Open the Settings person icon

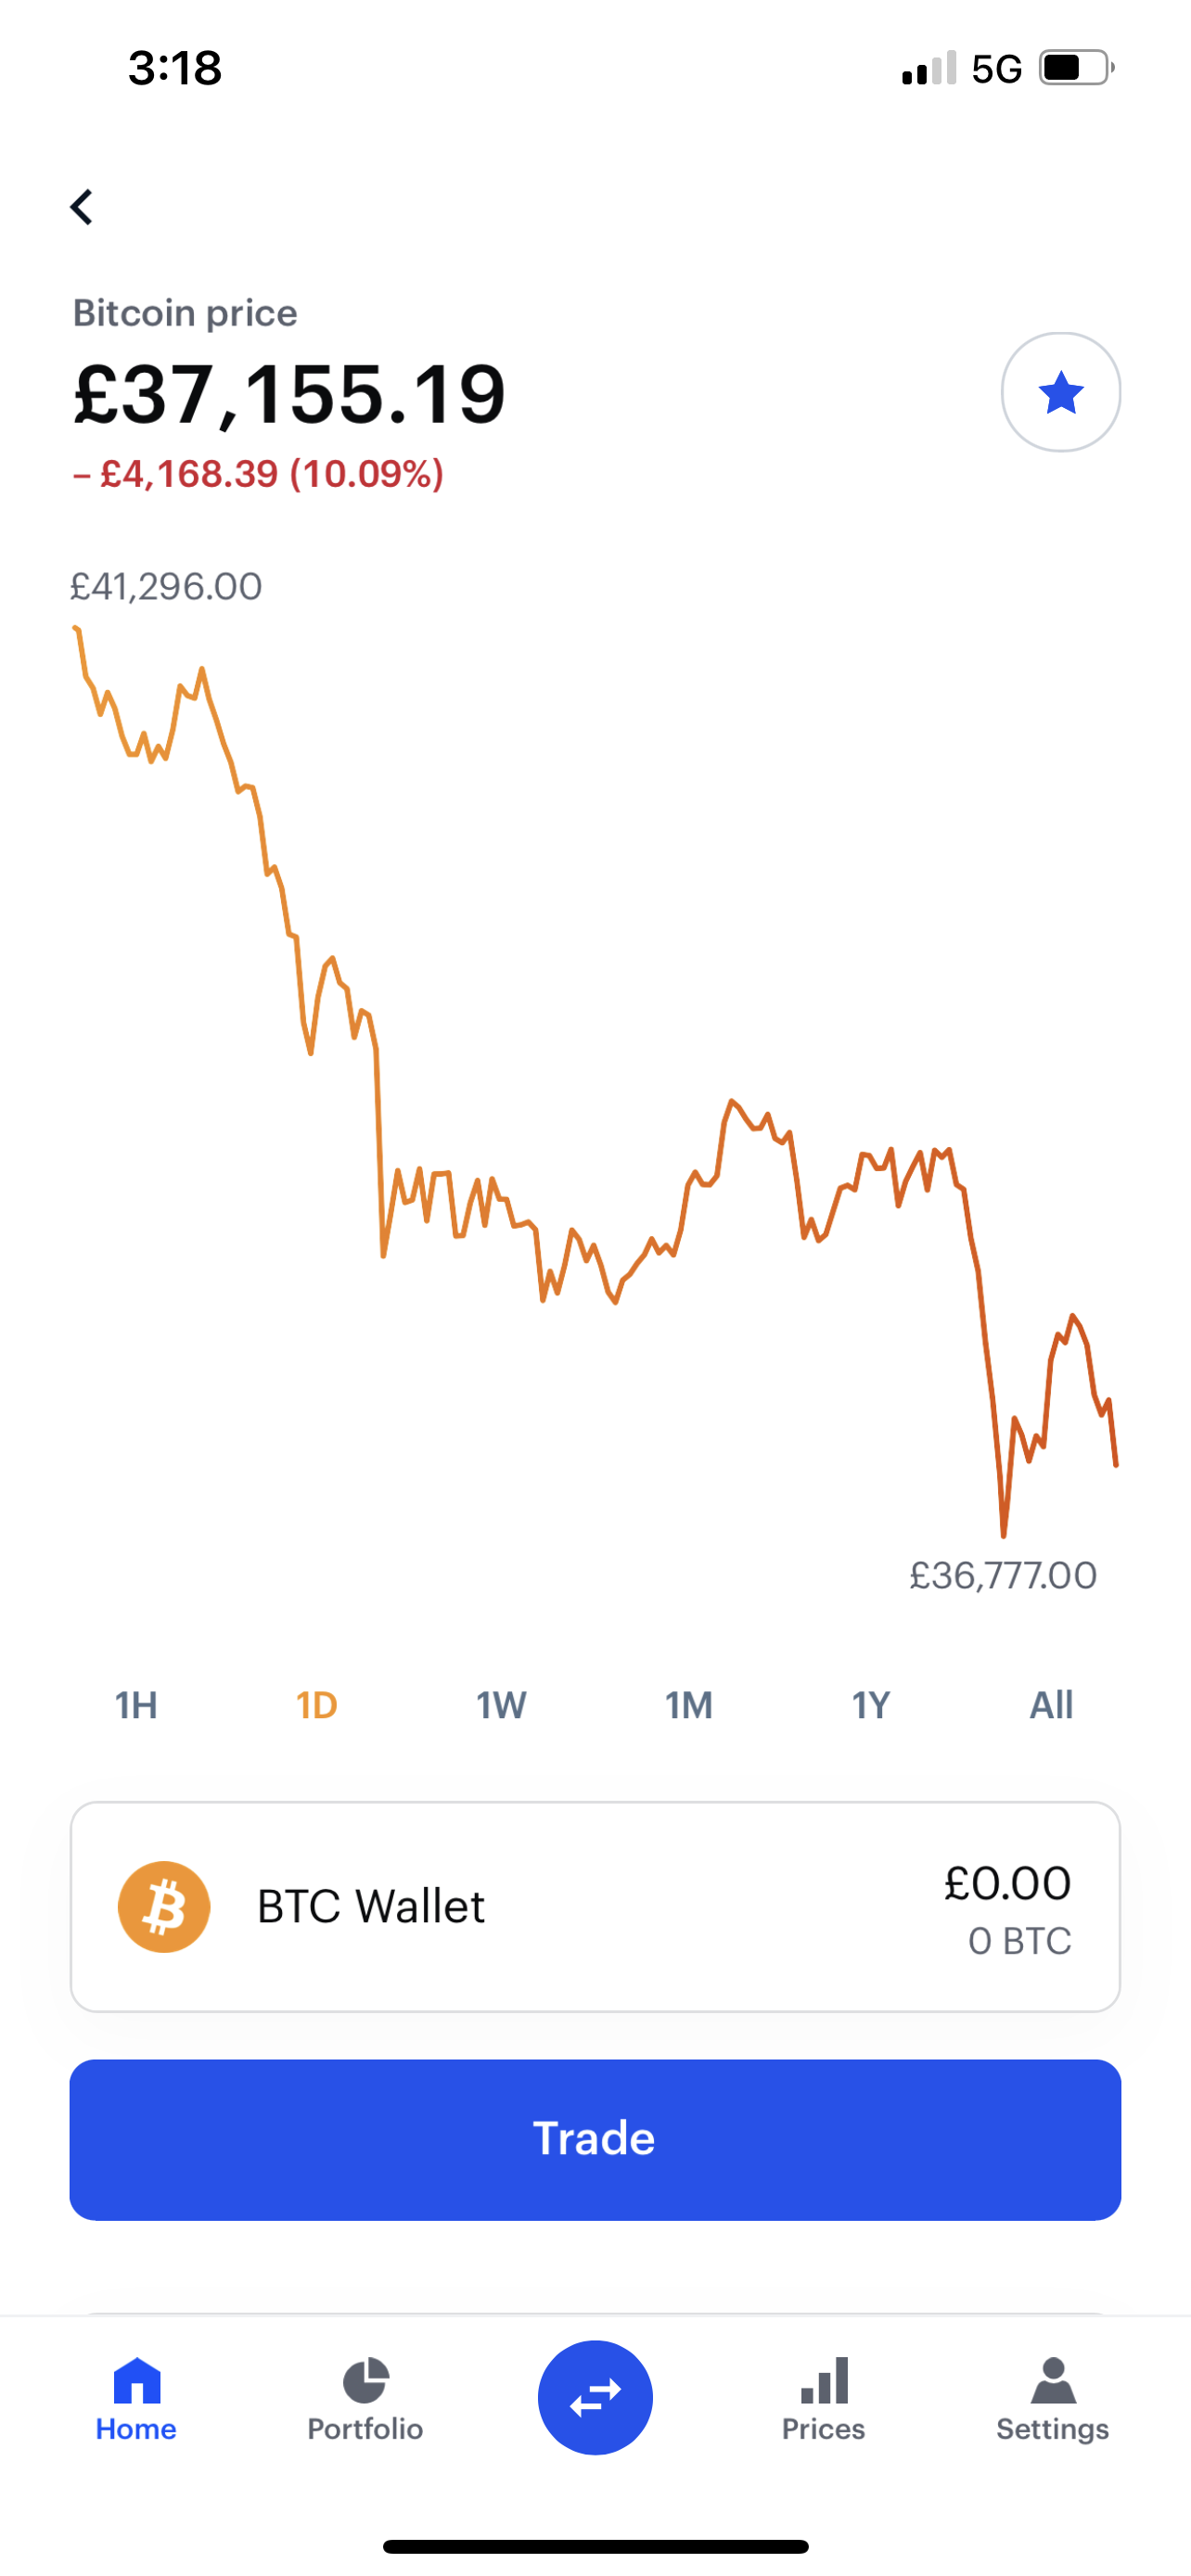pos(1053,2380)
